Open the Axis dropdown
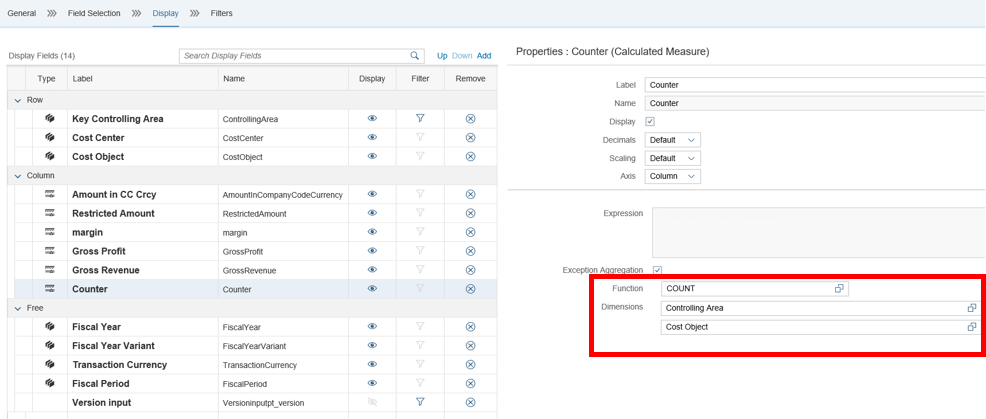Viewport: 986px width, 419px height. coord(673,176)
